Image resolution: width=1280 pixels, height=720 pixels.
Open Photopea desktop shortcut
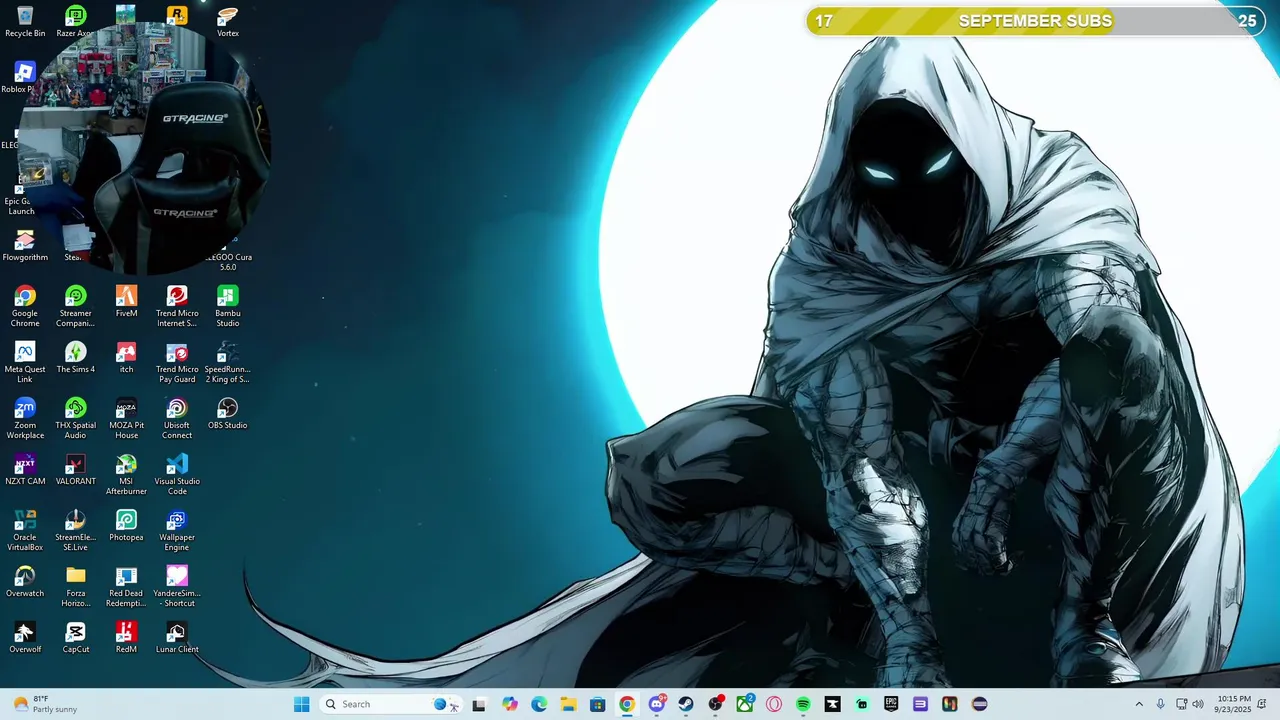point(126,525)
